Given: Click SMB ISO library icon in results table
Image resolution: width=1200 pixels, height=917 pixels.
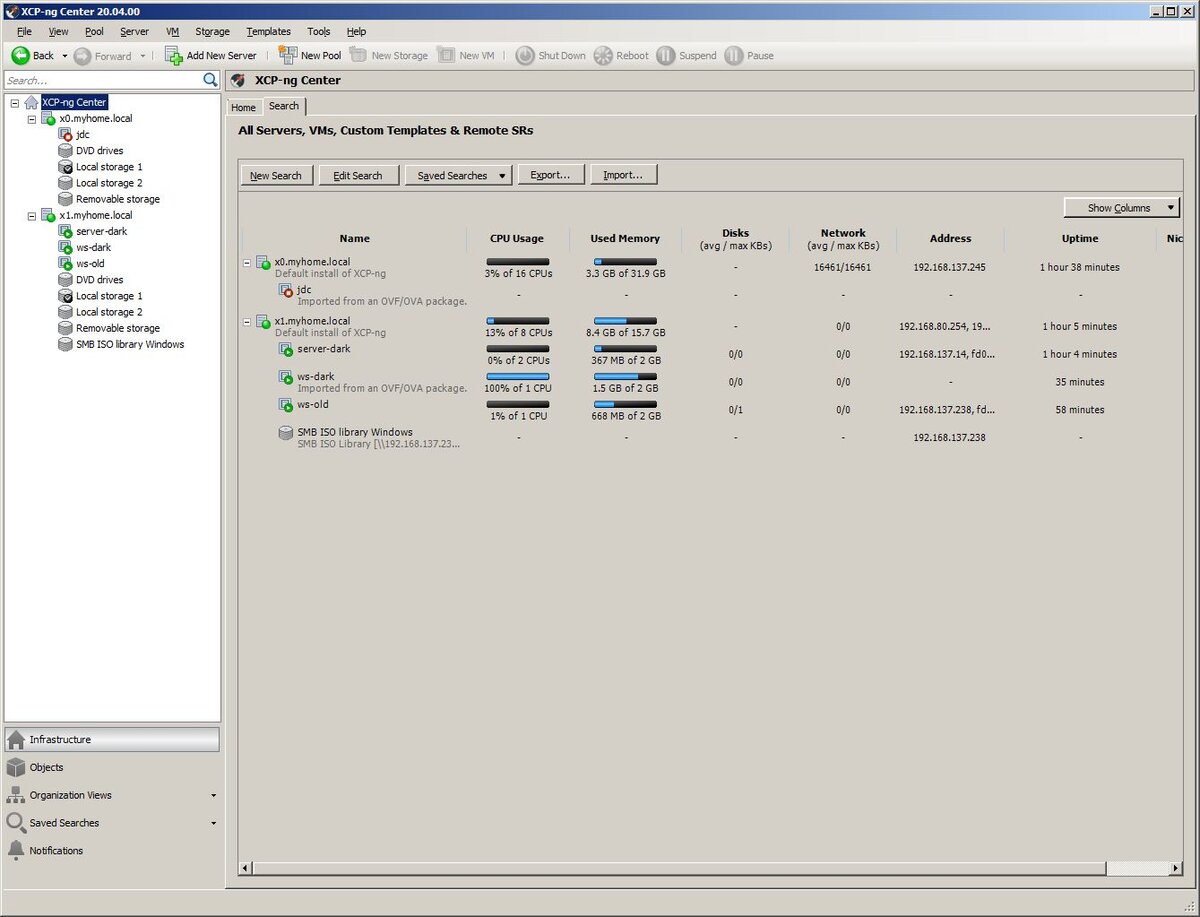Looking at the screenshot, I should pos(285,433).
